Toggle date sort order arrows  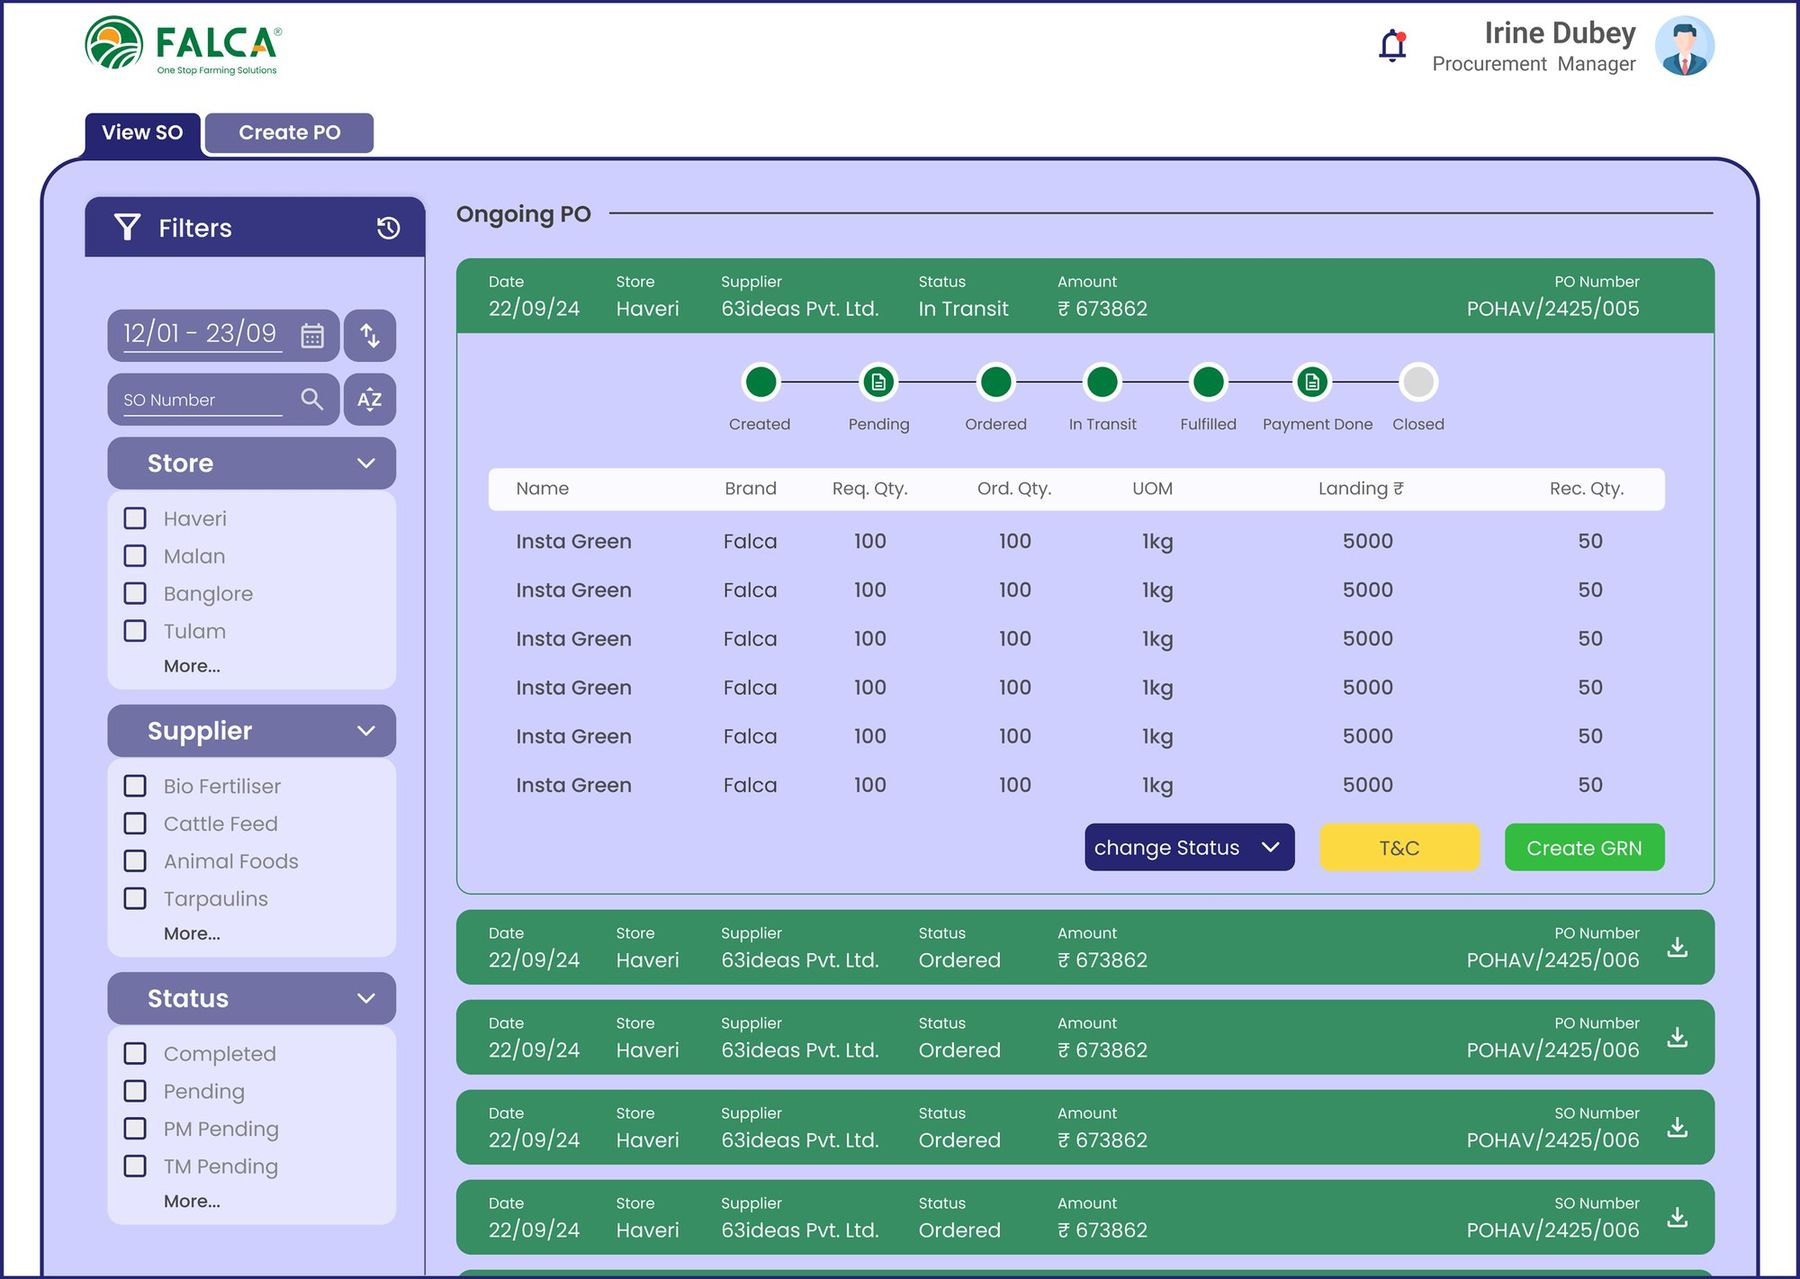370,335
